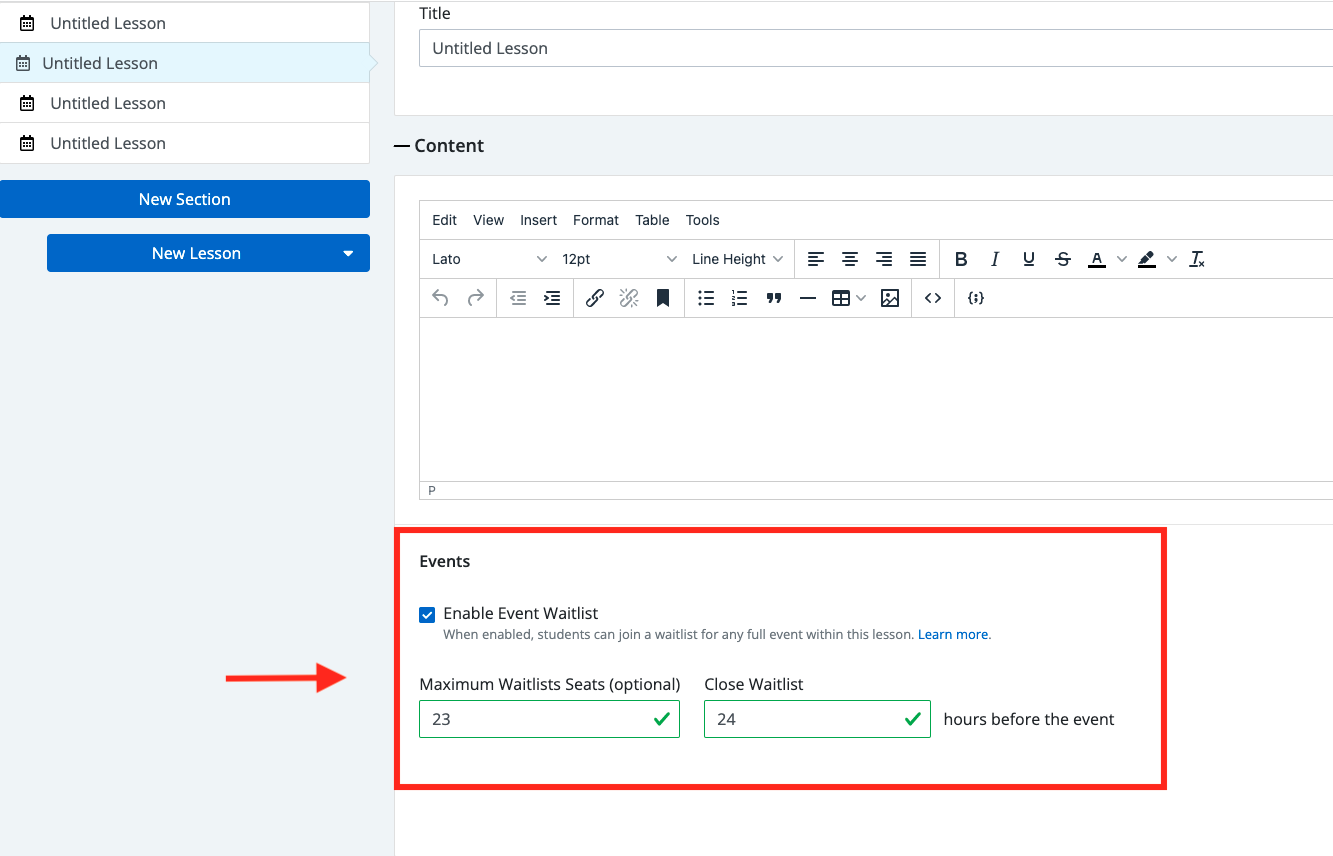Apply strikethrough formatting
The image size is (1333, 856).
pos(1063,259)
